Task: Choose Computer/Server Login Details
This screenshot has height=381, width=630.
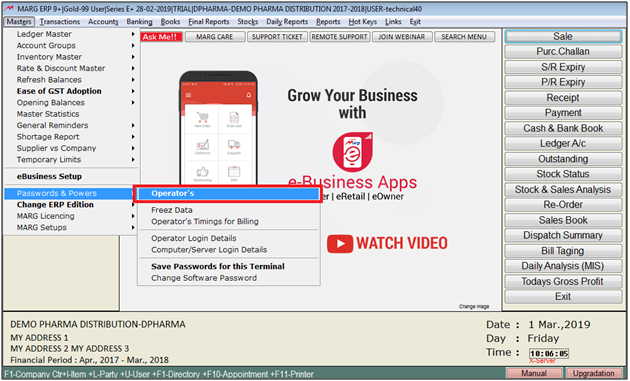Action: pyautogui.click(x=228, y=250)
